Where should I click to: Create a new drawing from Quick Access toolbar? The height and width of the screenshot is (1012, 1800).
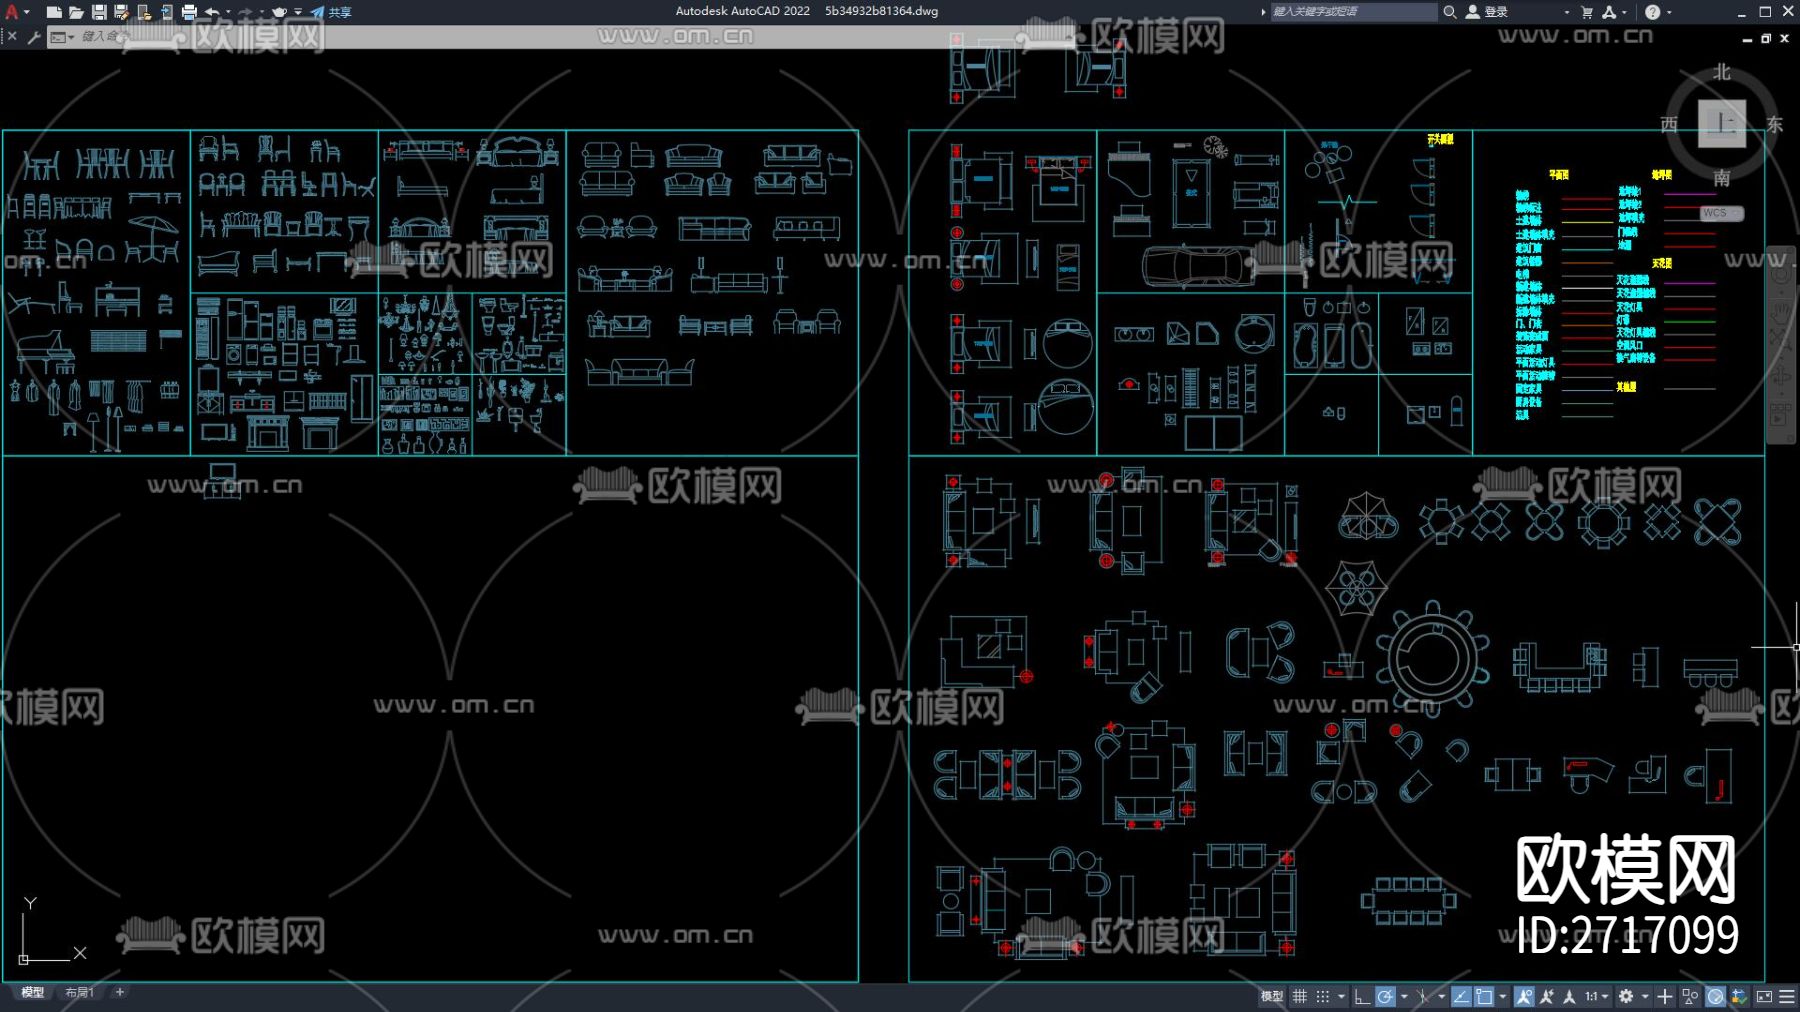pyautogui.click(x=54, y=12)
